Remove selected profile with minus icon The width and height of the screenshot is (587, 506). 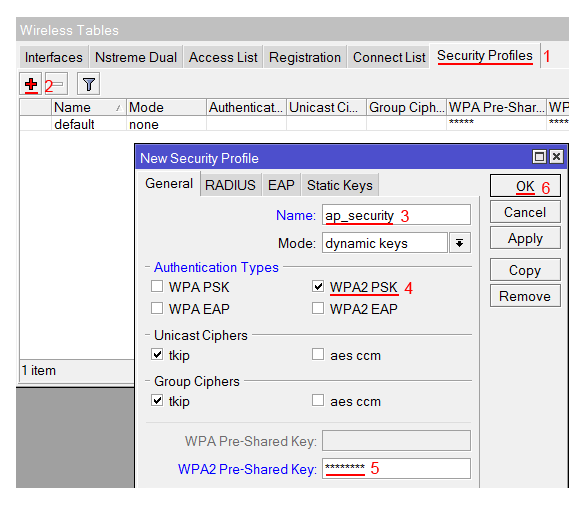57,84
